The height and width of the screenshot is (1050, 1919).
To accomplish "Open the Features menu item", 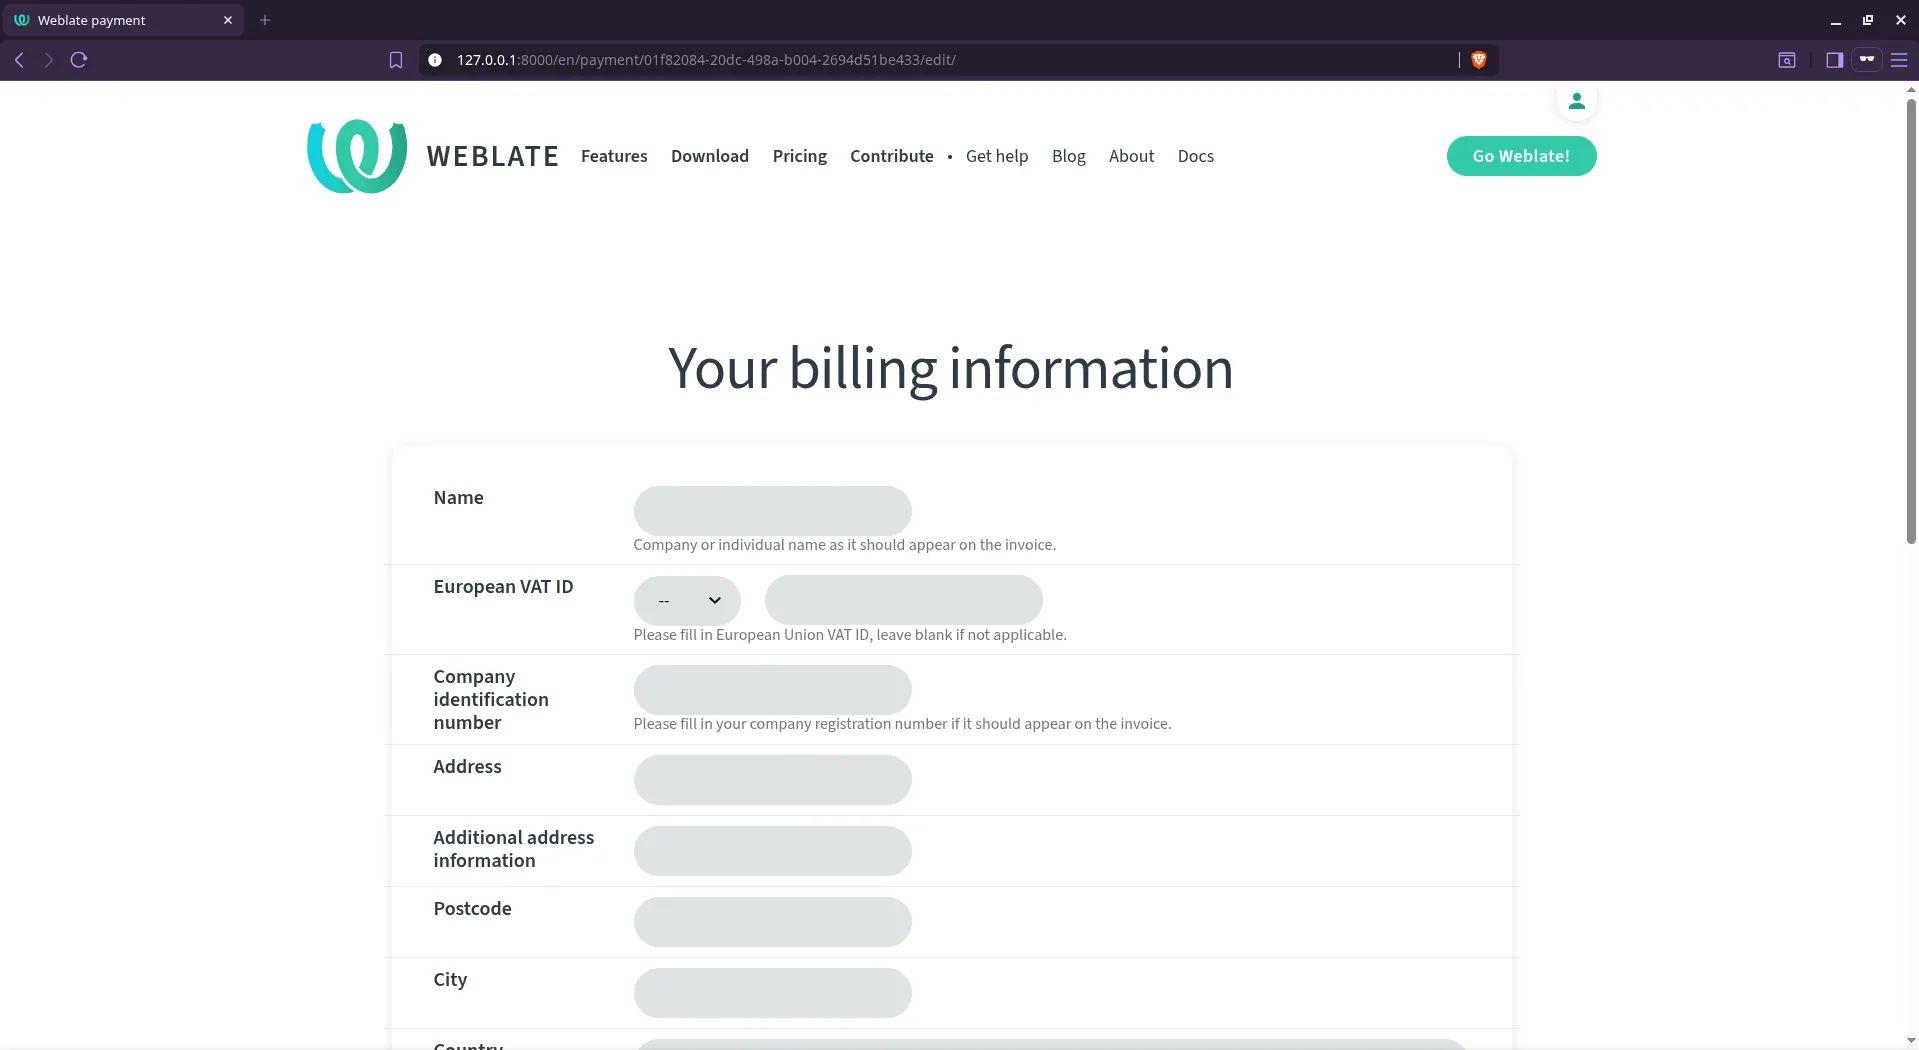I will pos(614,156).
